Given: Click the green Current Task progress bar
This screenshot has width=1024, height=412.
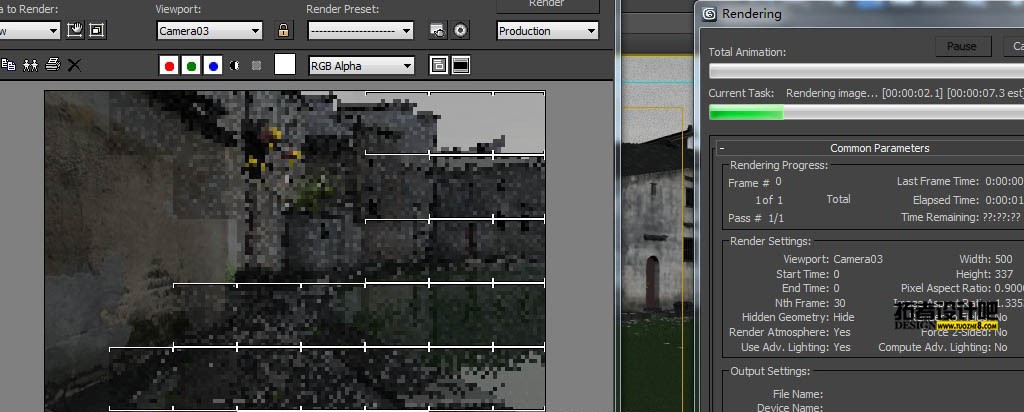Looking at the screenshot, I should (x=866, y=112).
